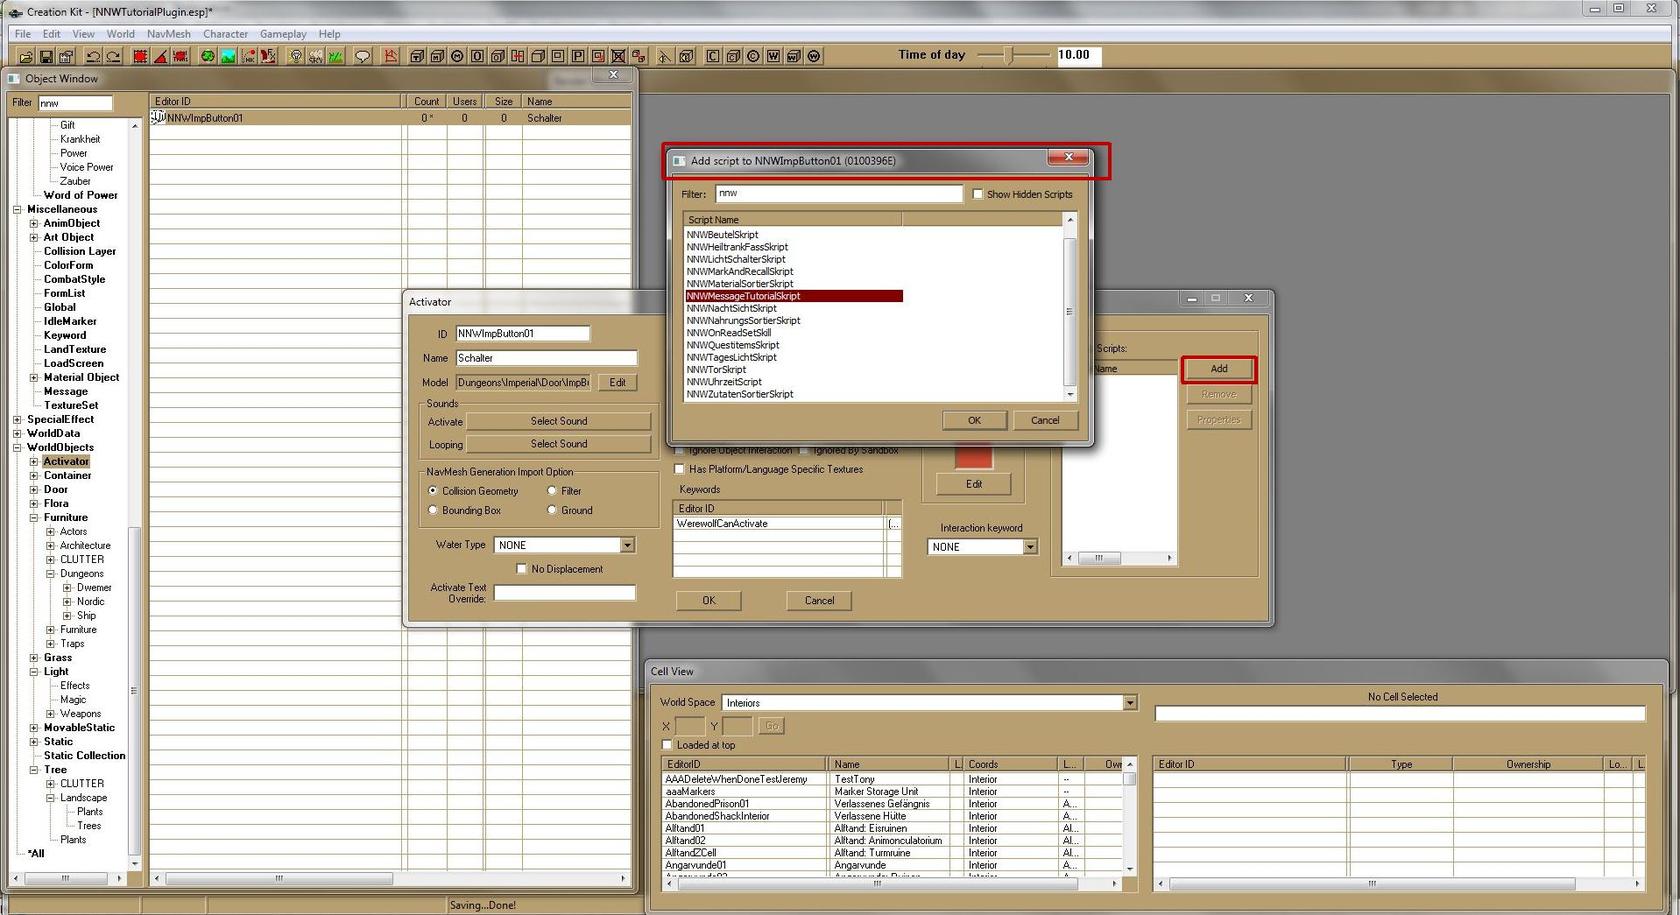The width and height of the screenshot is (1680, 915).
Task: Click the speech bubble dialogue icon
Action: 363,56
